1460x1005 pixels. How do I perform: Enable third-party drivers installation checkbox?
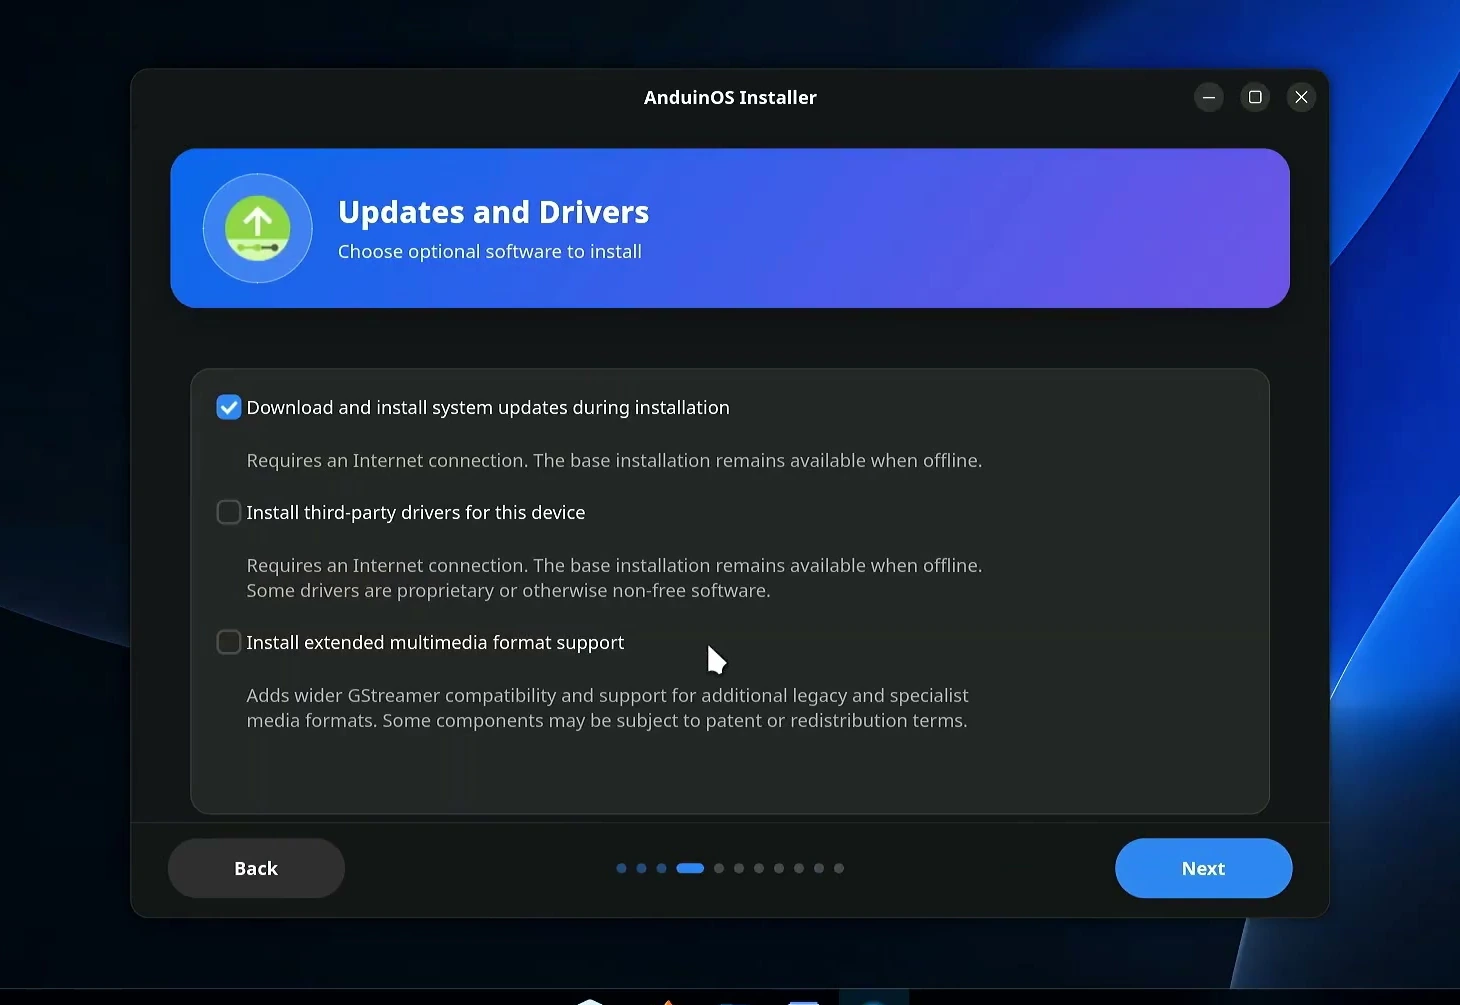[x=229, y=512]
